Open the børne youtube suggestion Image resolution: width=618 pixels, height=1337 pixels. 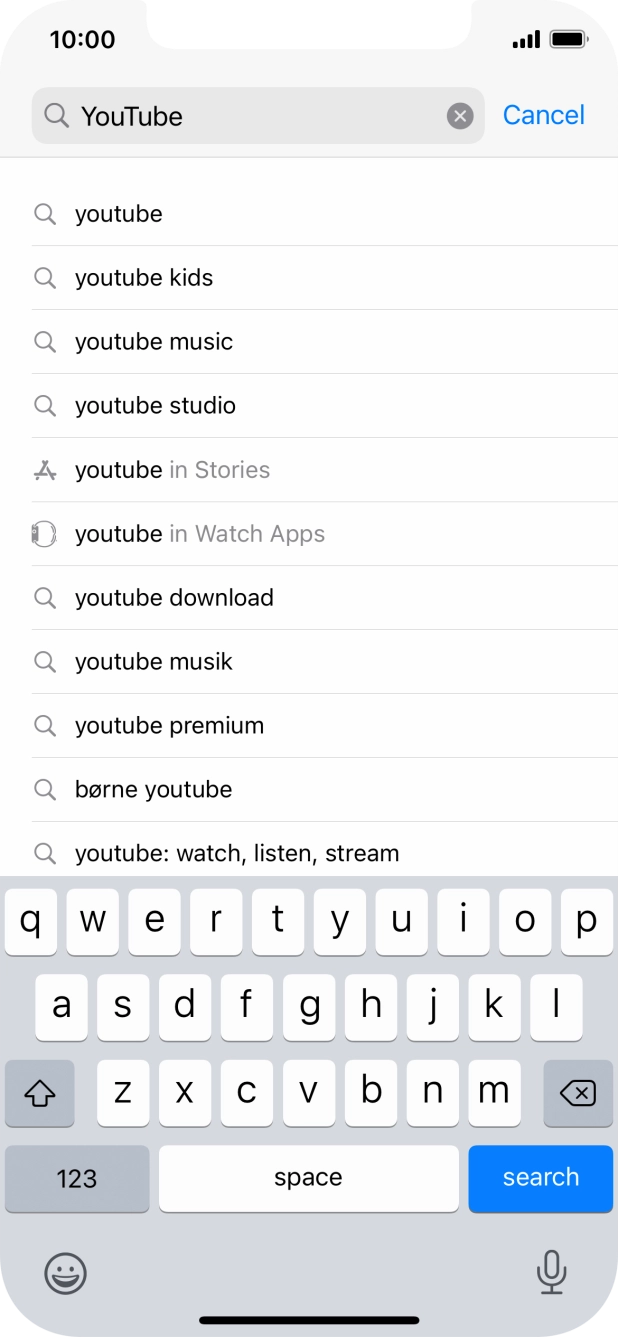152,789
